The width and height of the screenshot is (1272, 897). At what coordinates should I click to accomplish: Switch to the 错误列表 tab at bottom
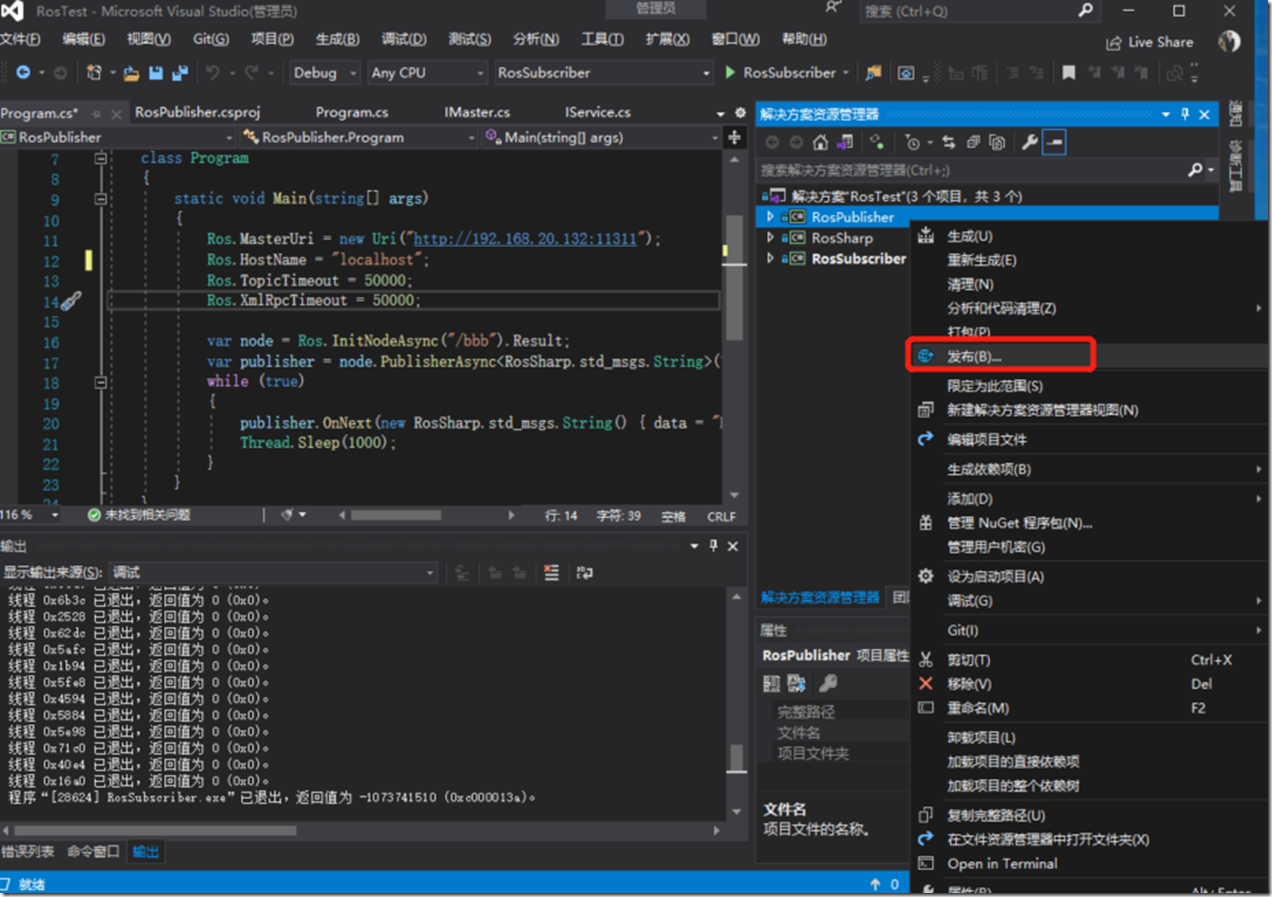(28, 852)
